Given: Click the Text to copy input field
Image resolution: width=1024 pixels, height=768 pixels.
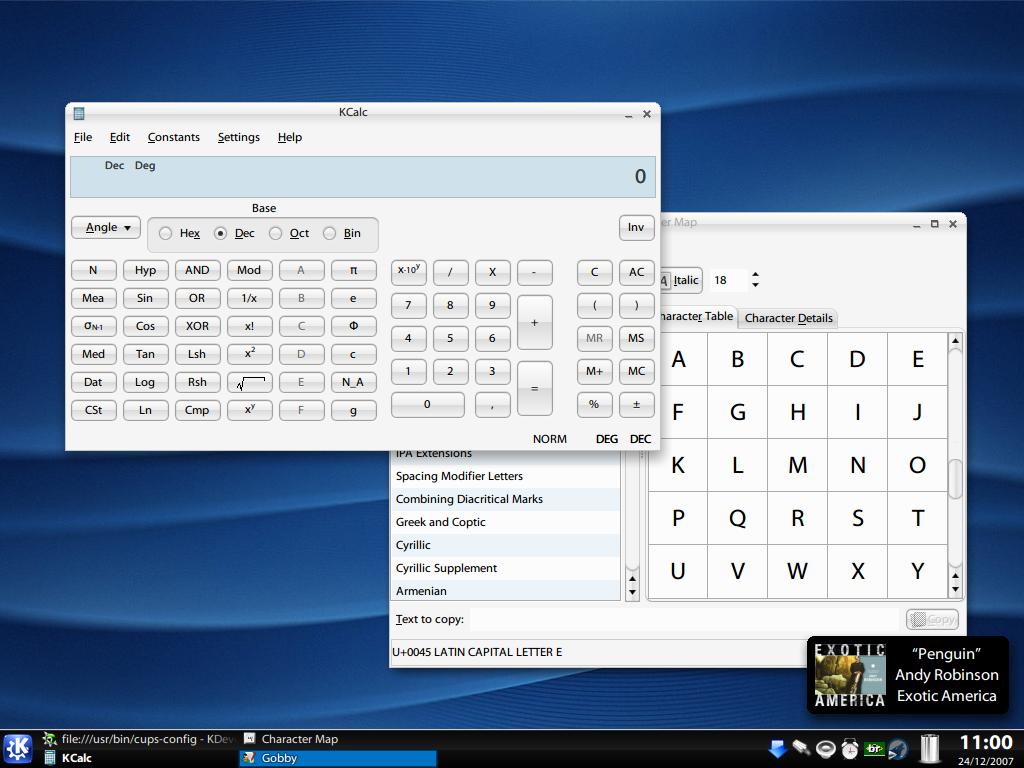Looking at the screenshot, I should tap(686, 619).
